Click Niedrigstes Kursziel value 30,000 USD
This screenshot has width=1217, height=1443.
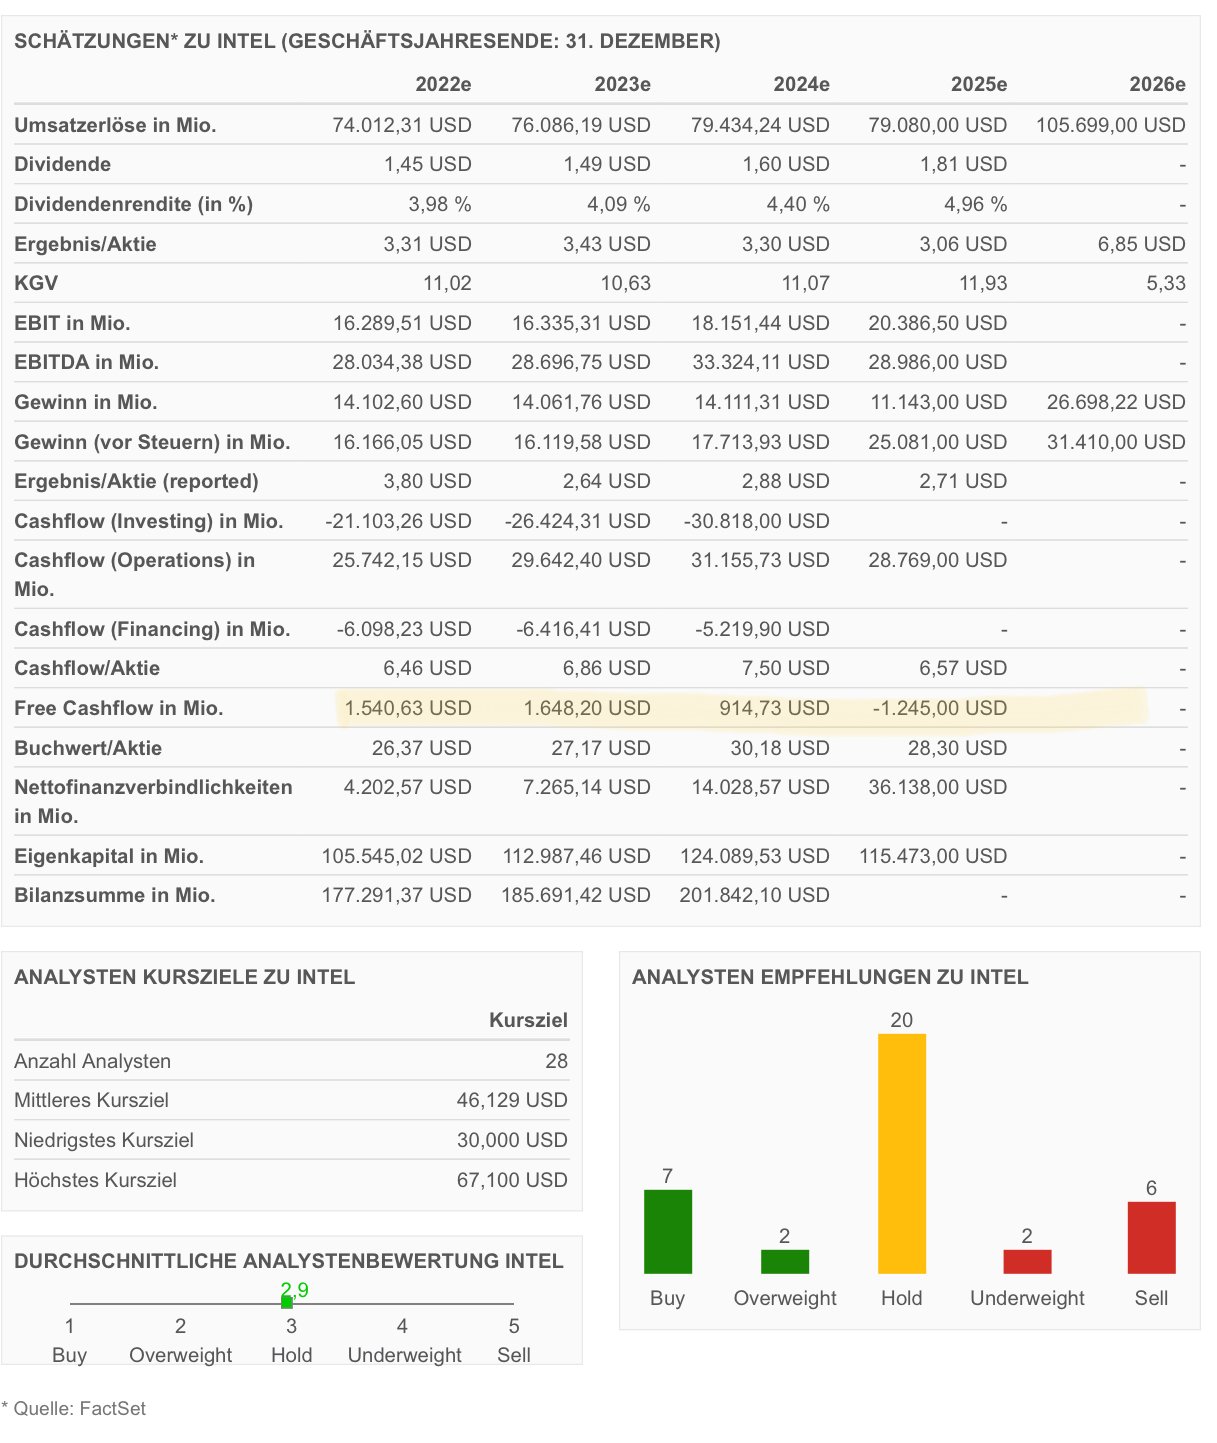point(512,1140)
